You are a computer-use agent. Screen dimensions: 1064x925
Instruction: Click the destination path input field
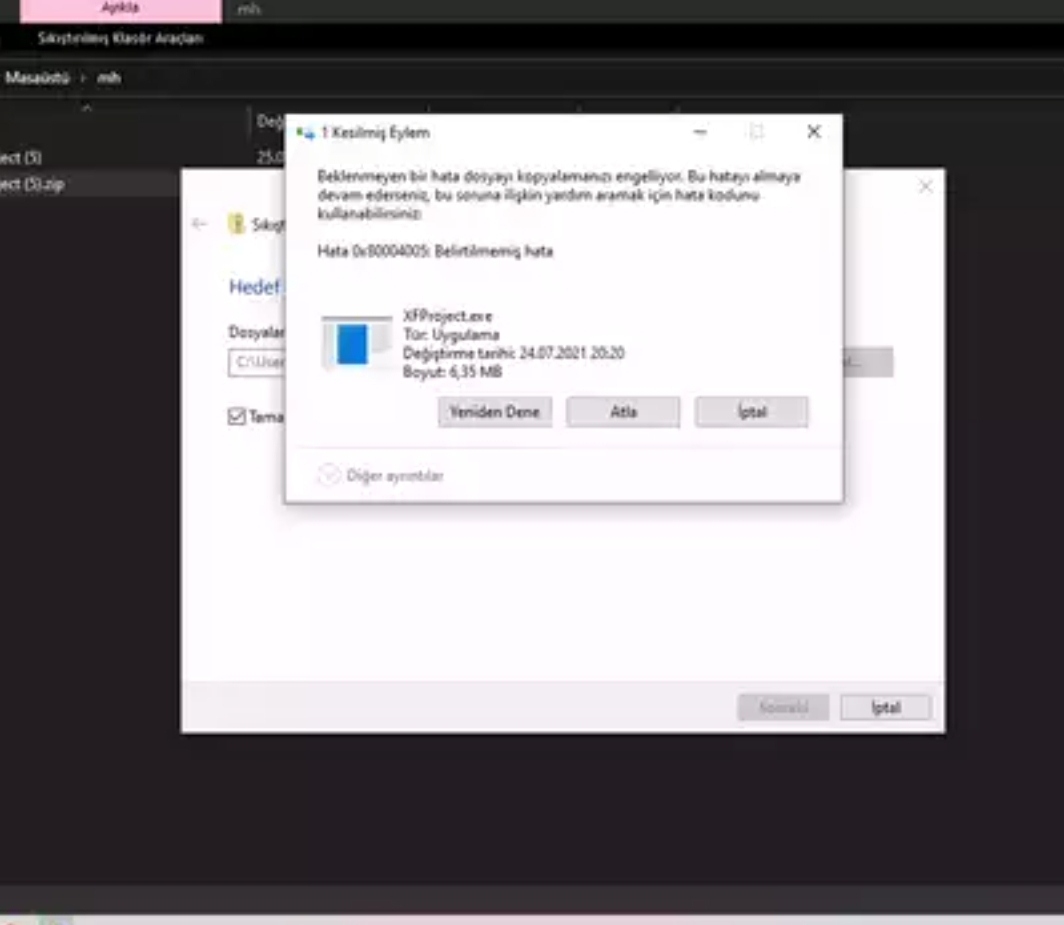pos(256,362)
